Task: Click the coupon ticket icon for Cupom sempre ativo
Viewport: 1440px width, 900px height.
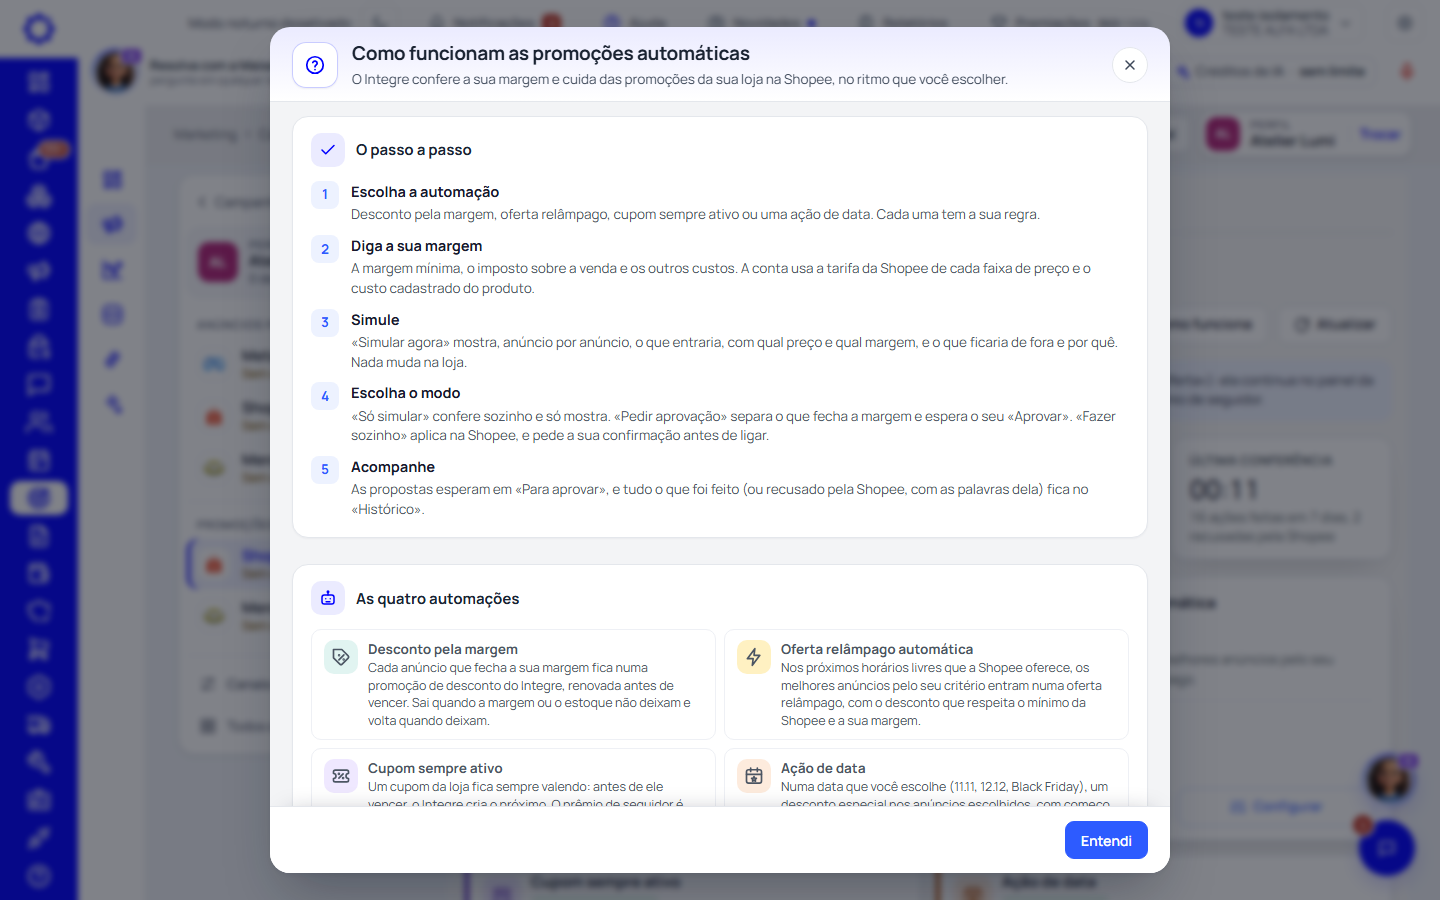Action: click(x=341, y=776)
